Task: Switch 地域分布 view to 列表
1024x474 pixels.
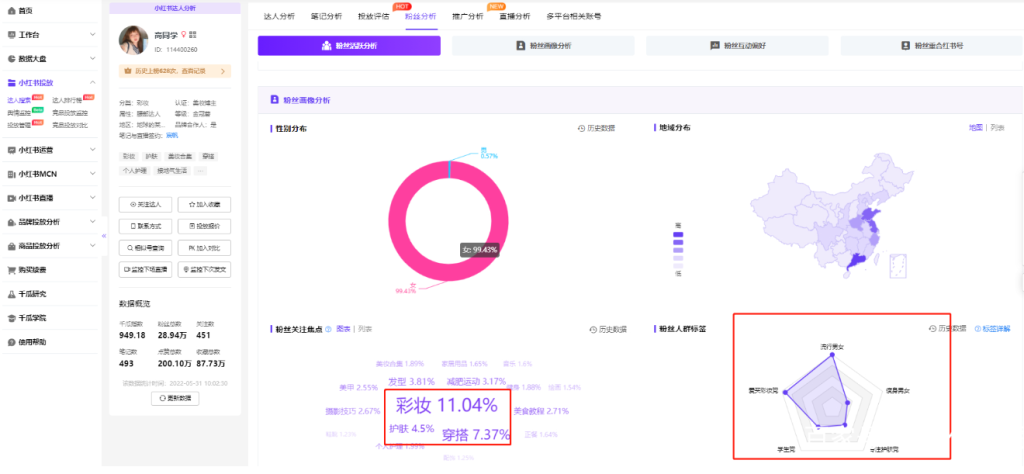Action: (x=997, y=128)
